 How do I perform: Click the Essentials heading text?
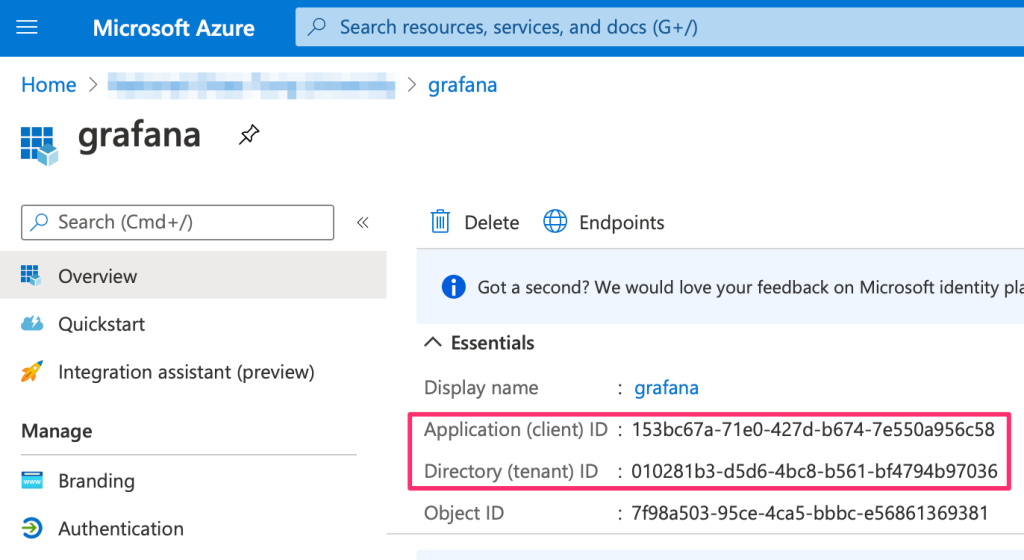pos(492,343)
